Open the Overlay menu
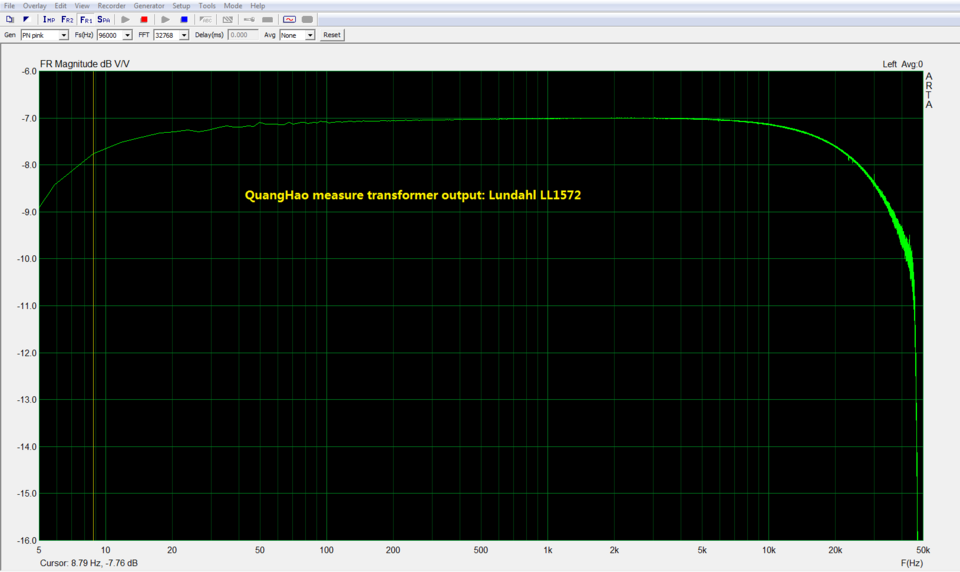This screenshot has height=572, width=960. coord(35,6)
